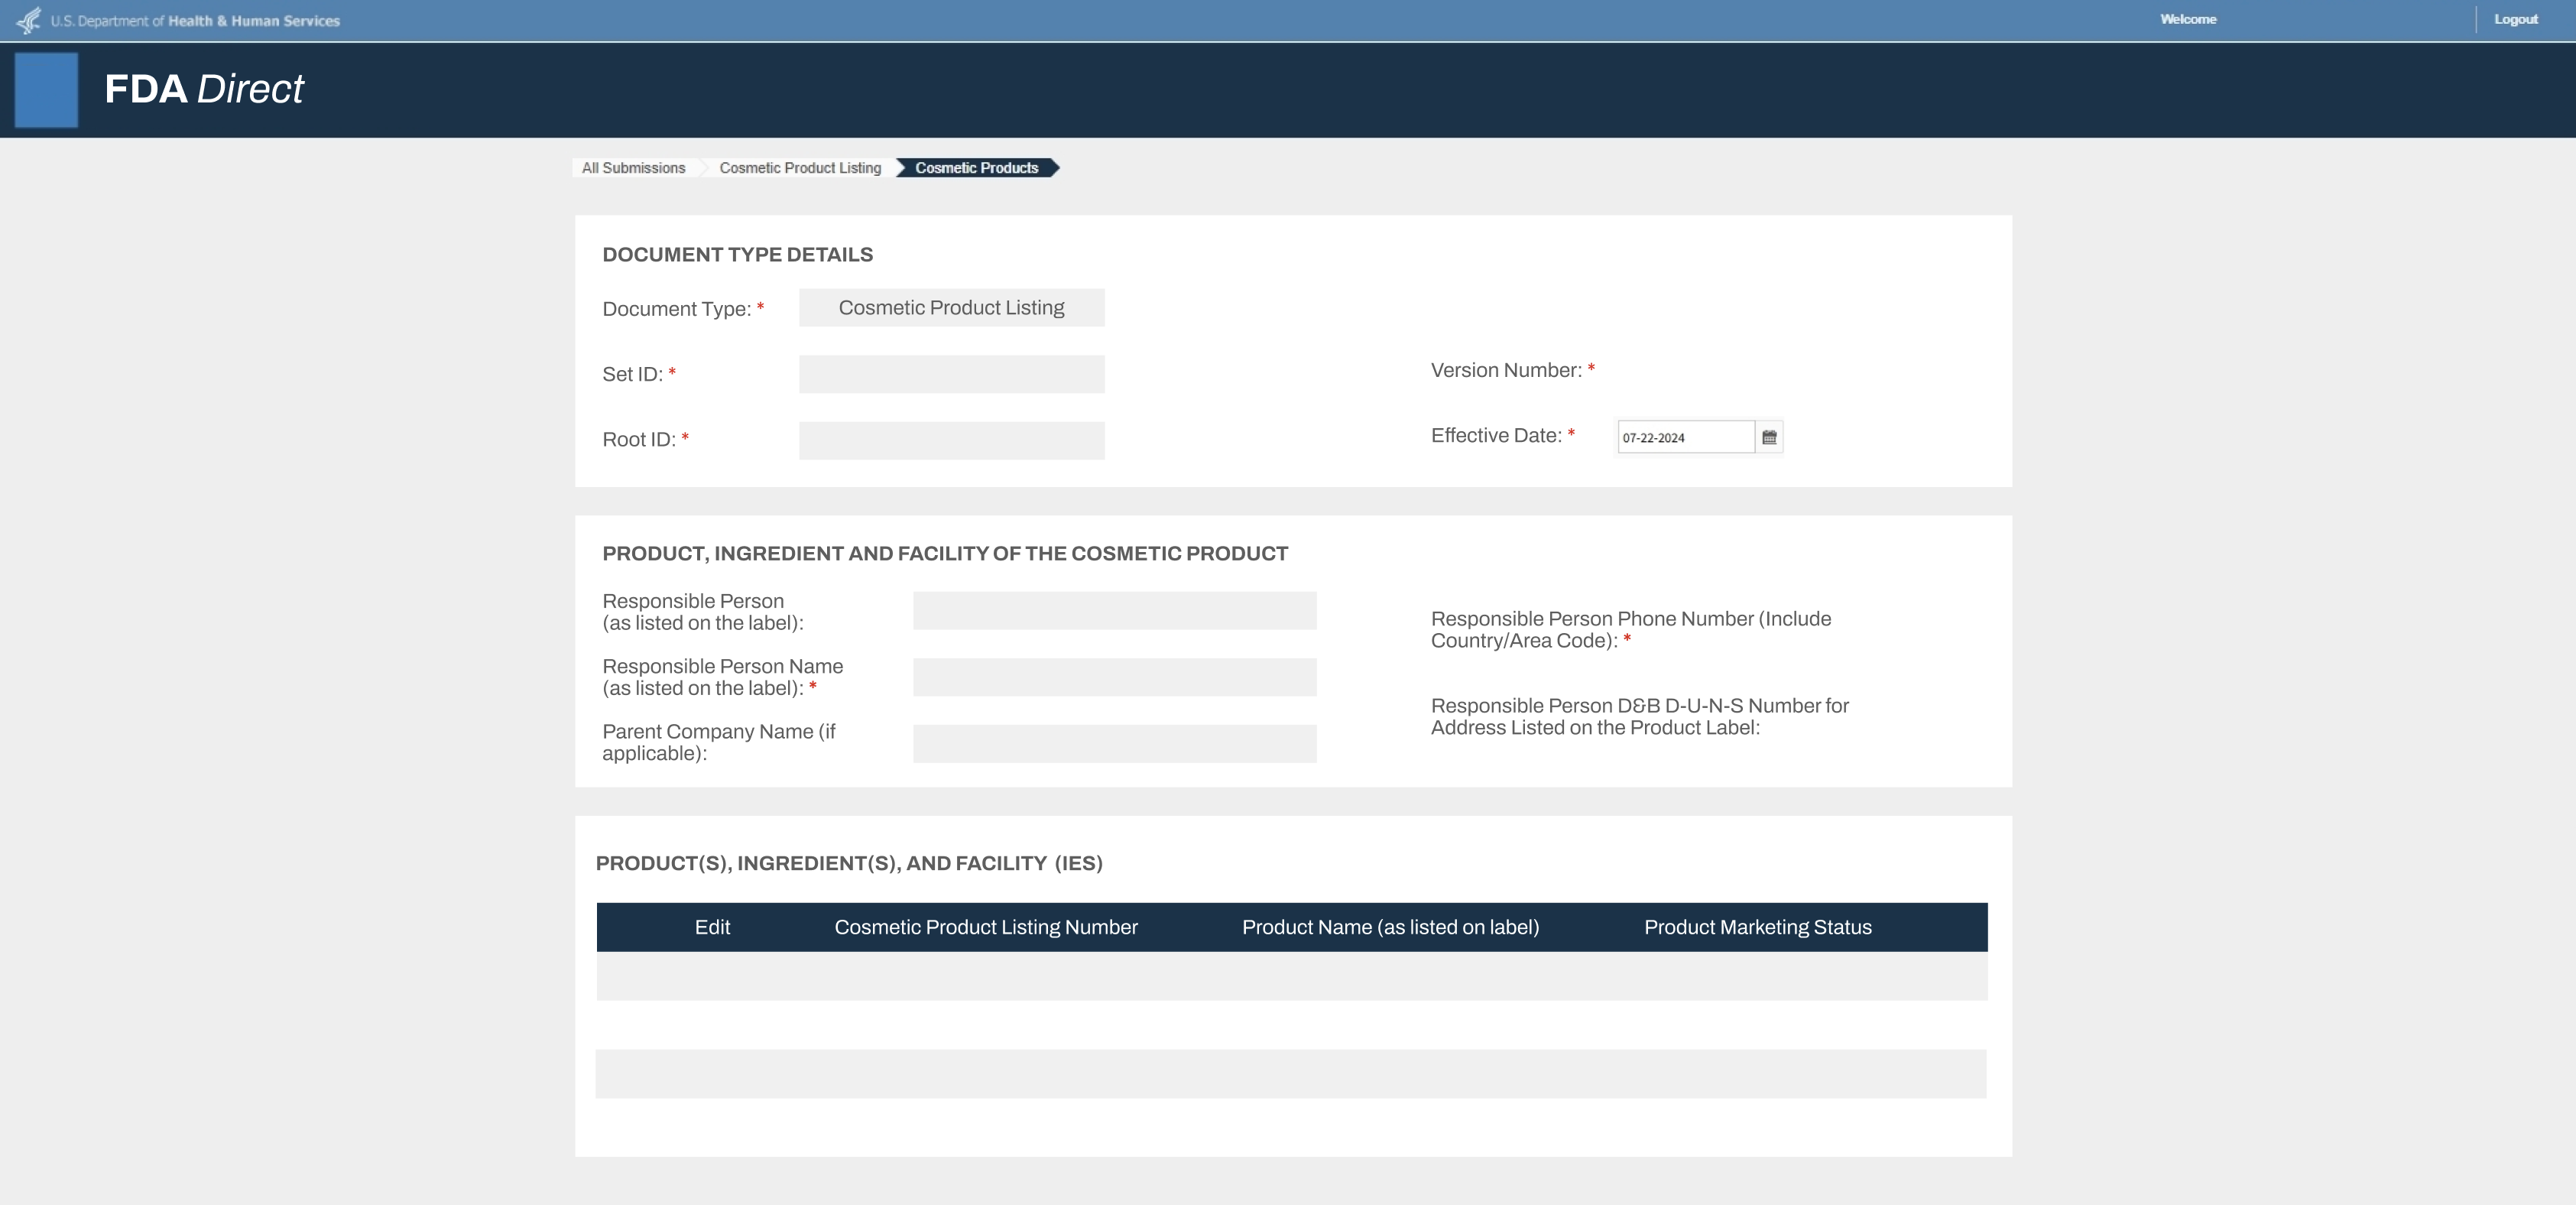Screen dimensions: 2576x1205
Task: Click Cosmetic Product Listing Number column header
Action: (x=985, y=927)
